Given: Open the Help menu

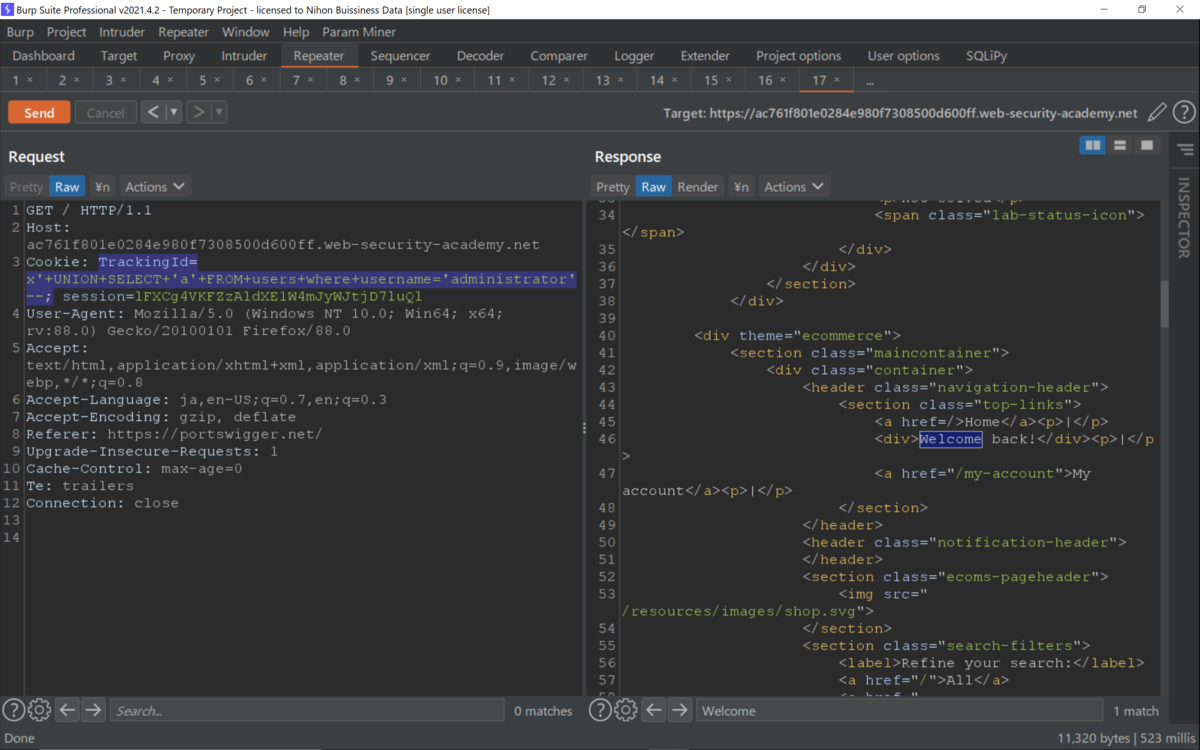Looking at the screenshot, I should point(296,32).
